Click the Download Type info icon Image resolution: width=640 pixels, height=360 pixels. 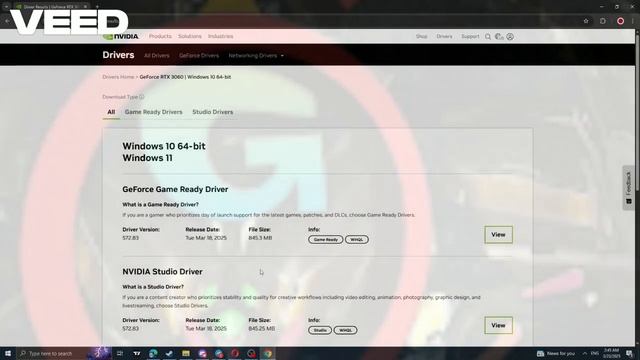coord(142,97)
